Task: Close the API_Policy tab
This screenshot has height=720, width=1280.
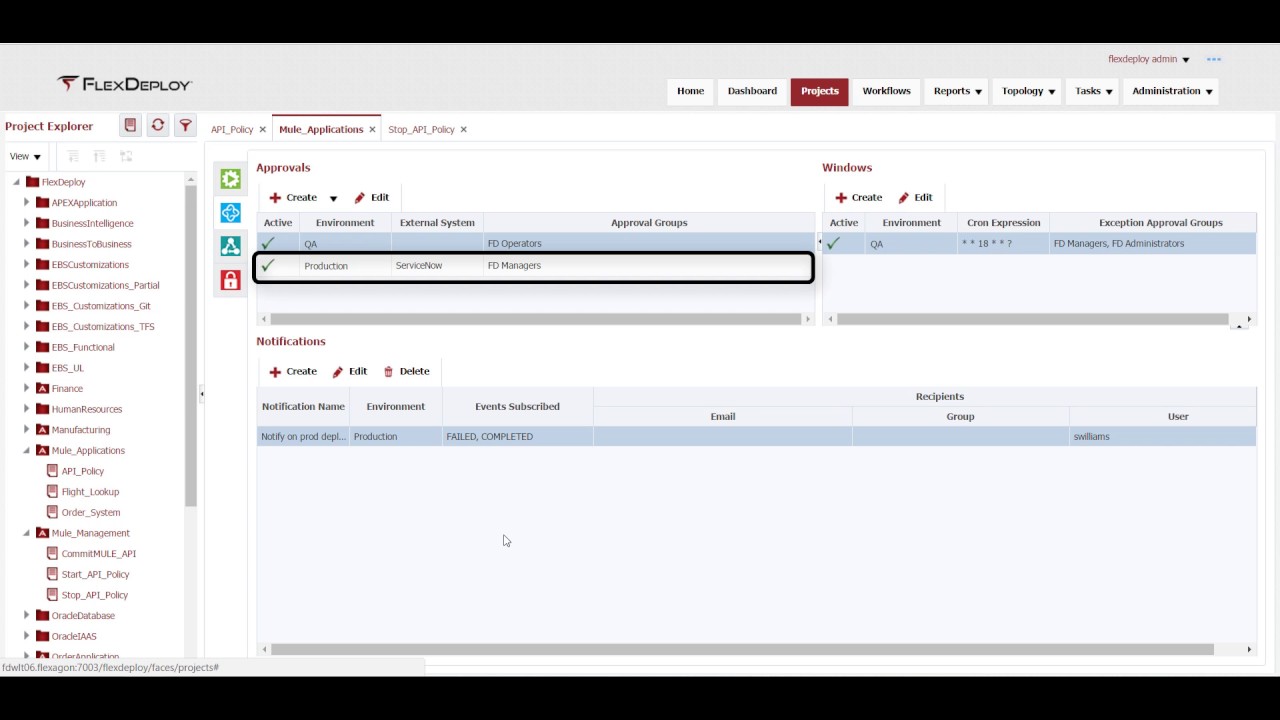Action: pos(263,129)
